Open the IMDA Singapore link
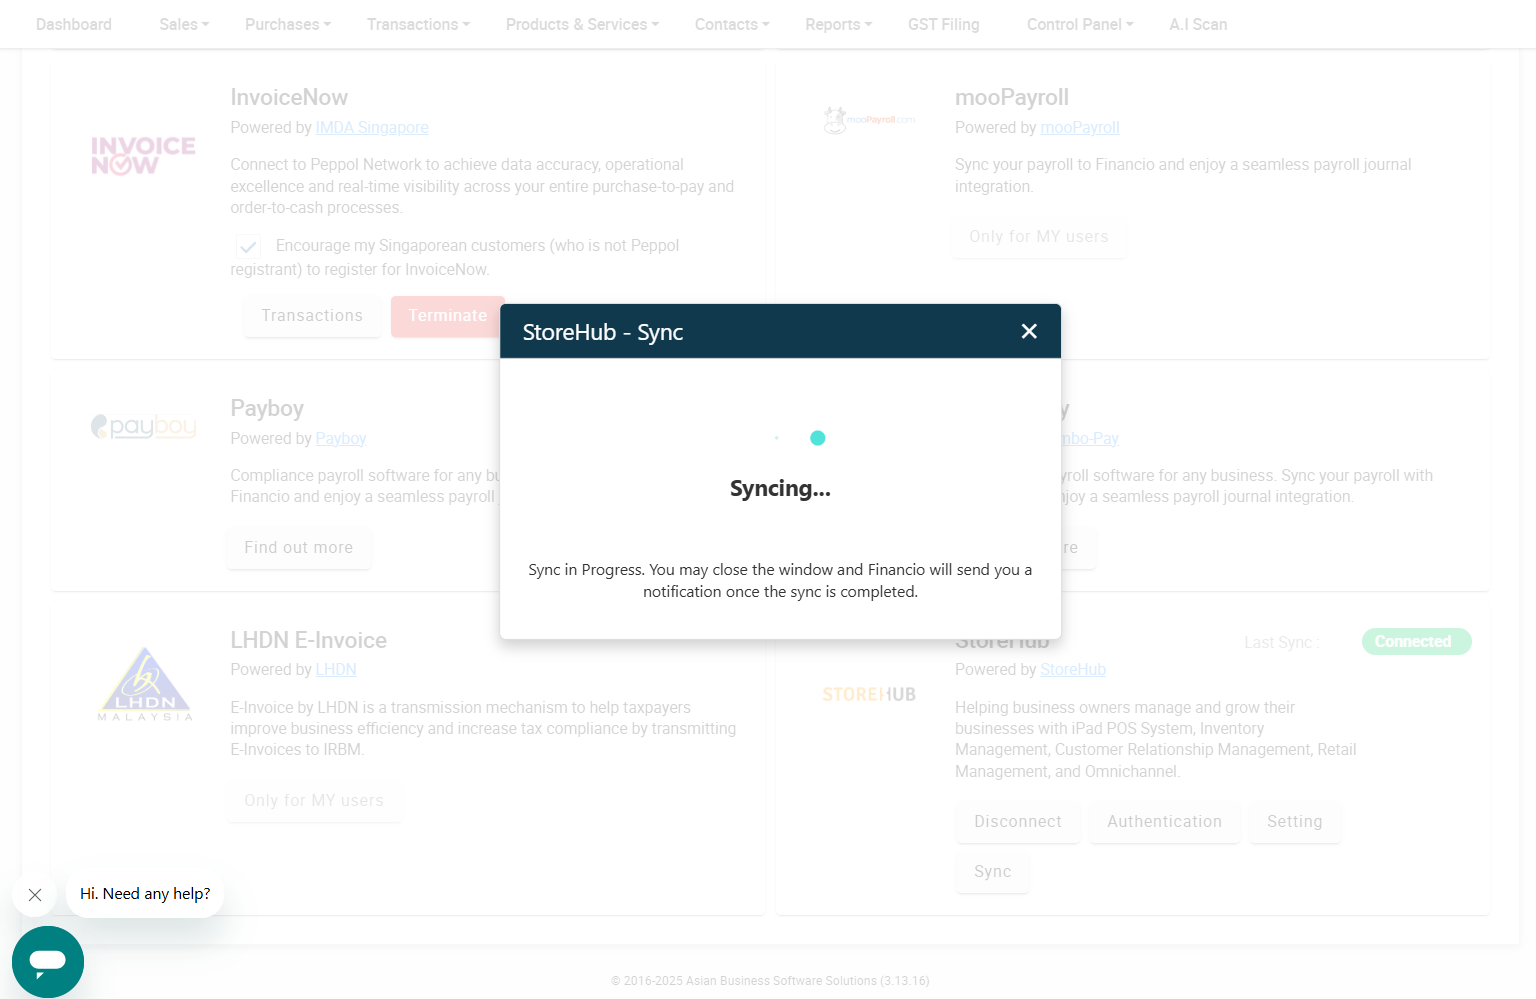The width and height of the screenshot is (1536, 999). [372, 128]
